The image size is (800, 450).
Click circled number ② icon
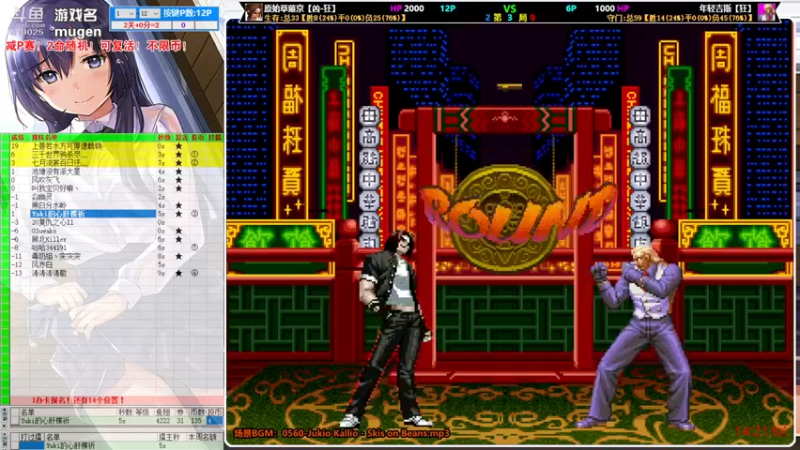pyautogui.click(x=194, y=163)
